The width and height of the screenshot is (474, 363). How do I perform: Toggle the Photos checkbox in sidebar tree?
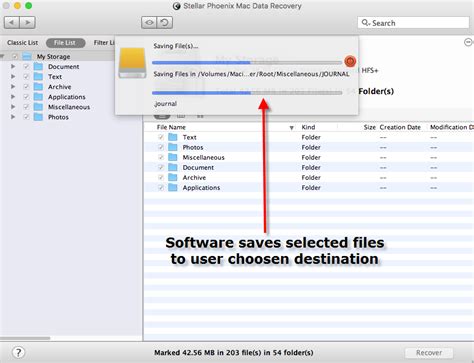click(26, 117)
